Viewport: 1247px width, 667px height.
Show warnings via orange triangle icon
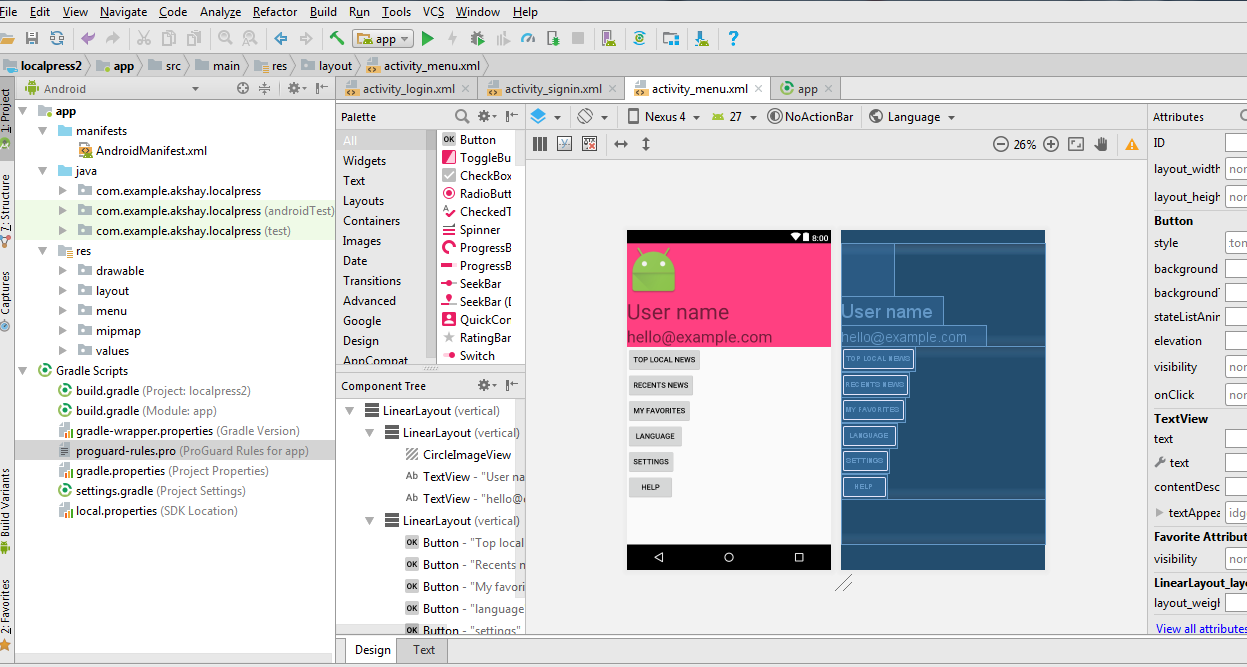click(1132, 144)
